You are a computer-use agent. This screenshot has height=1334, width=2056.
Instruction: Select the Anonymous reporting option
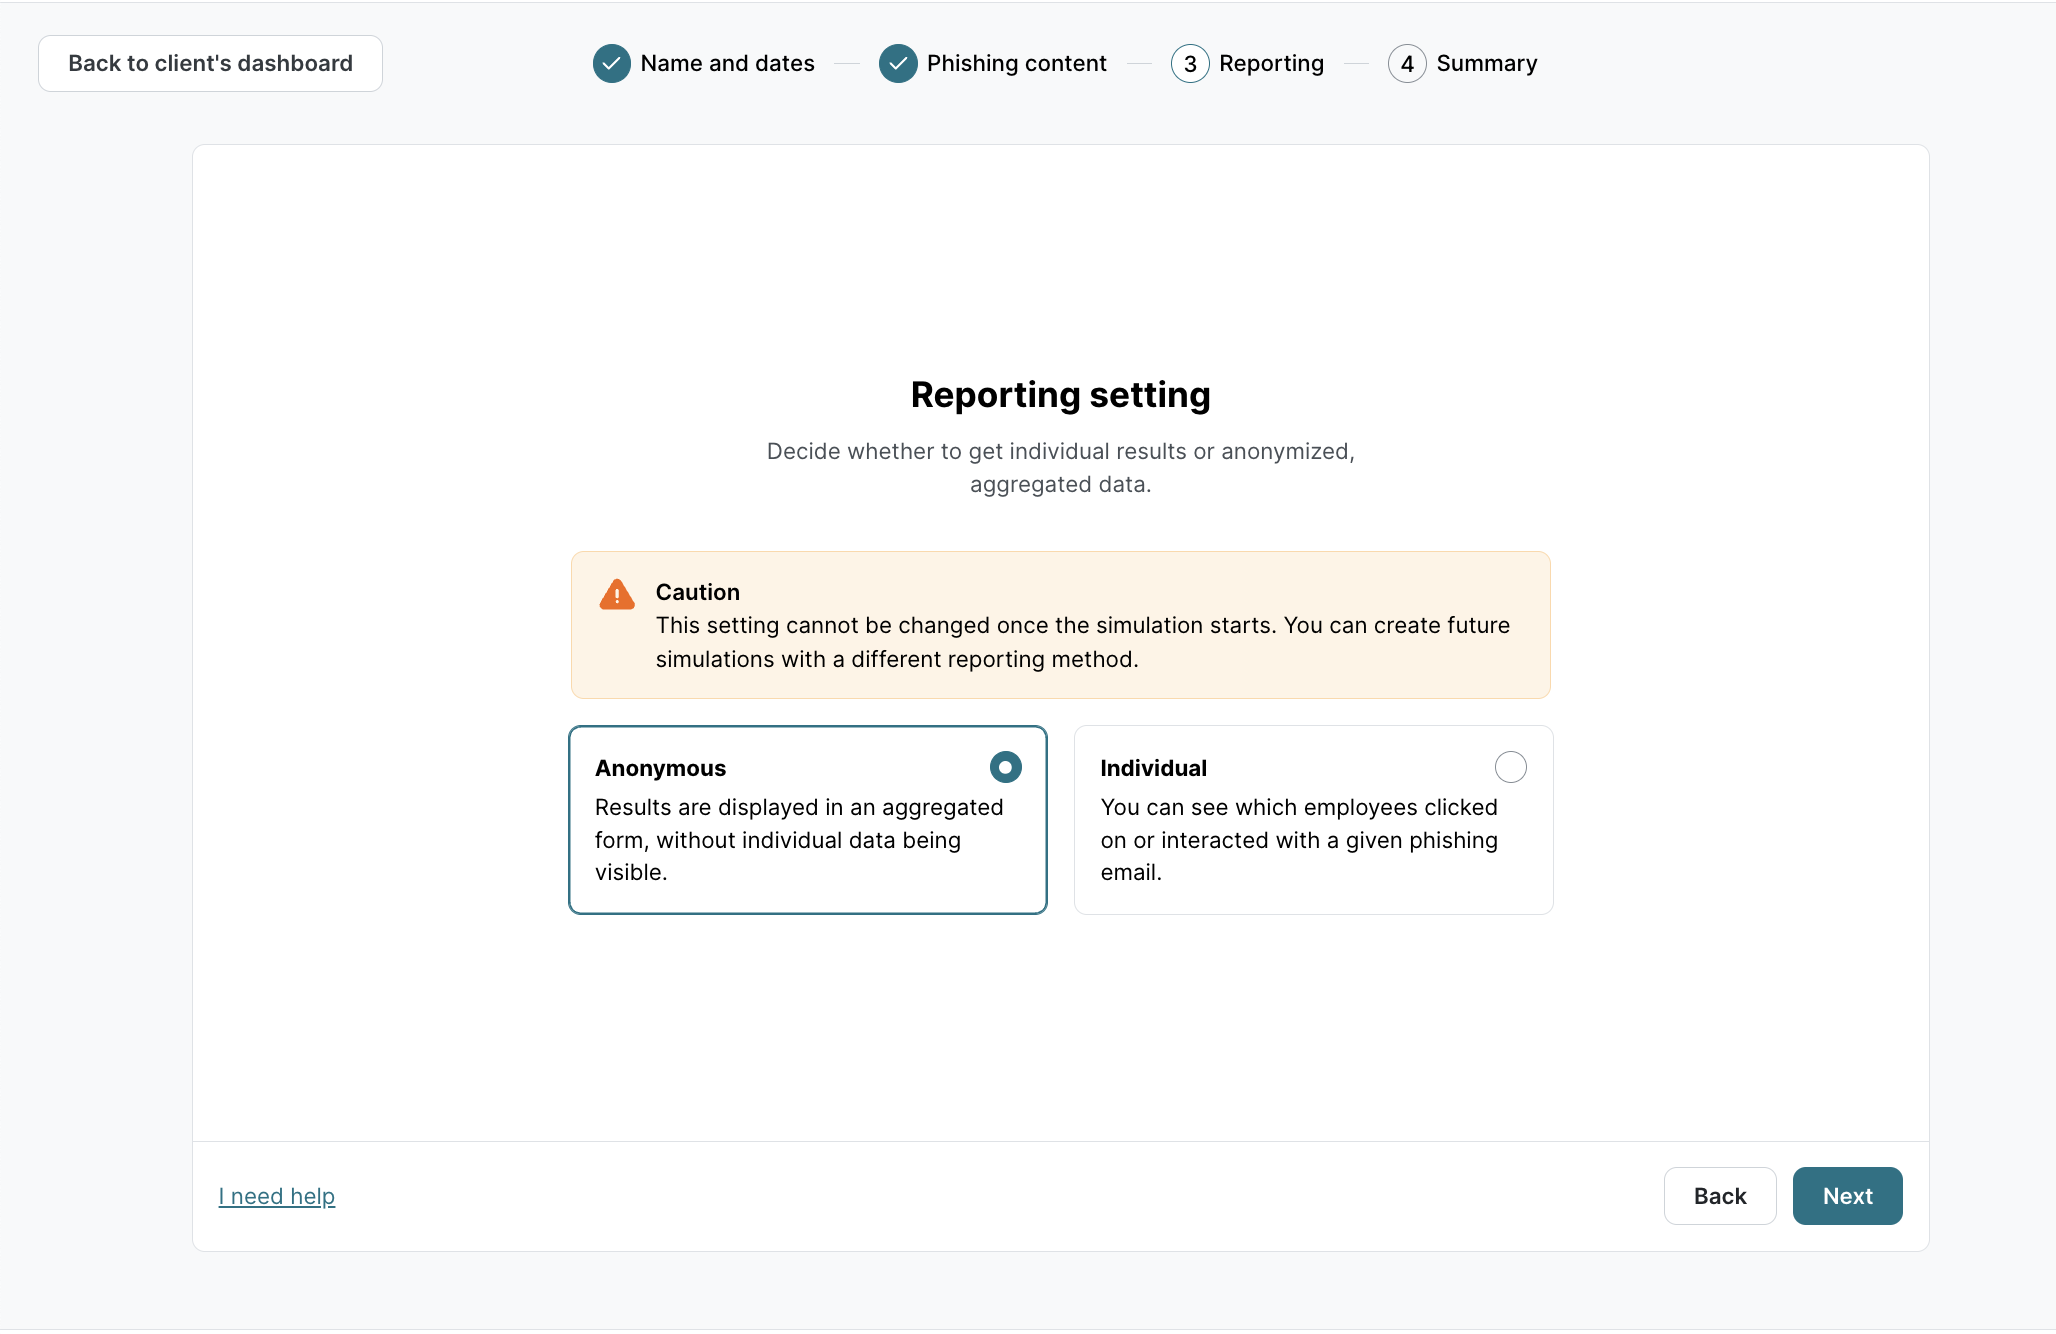point(808,820)
